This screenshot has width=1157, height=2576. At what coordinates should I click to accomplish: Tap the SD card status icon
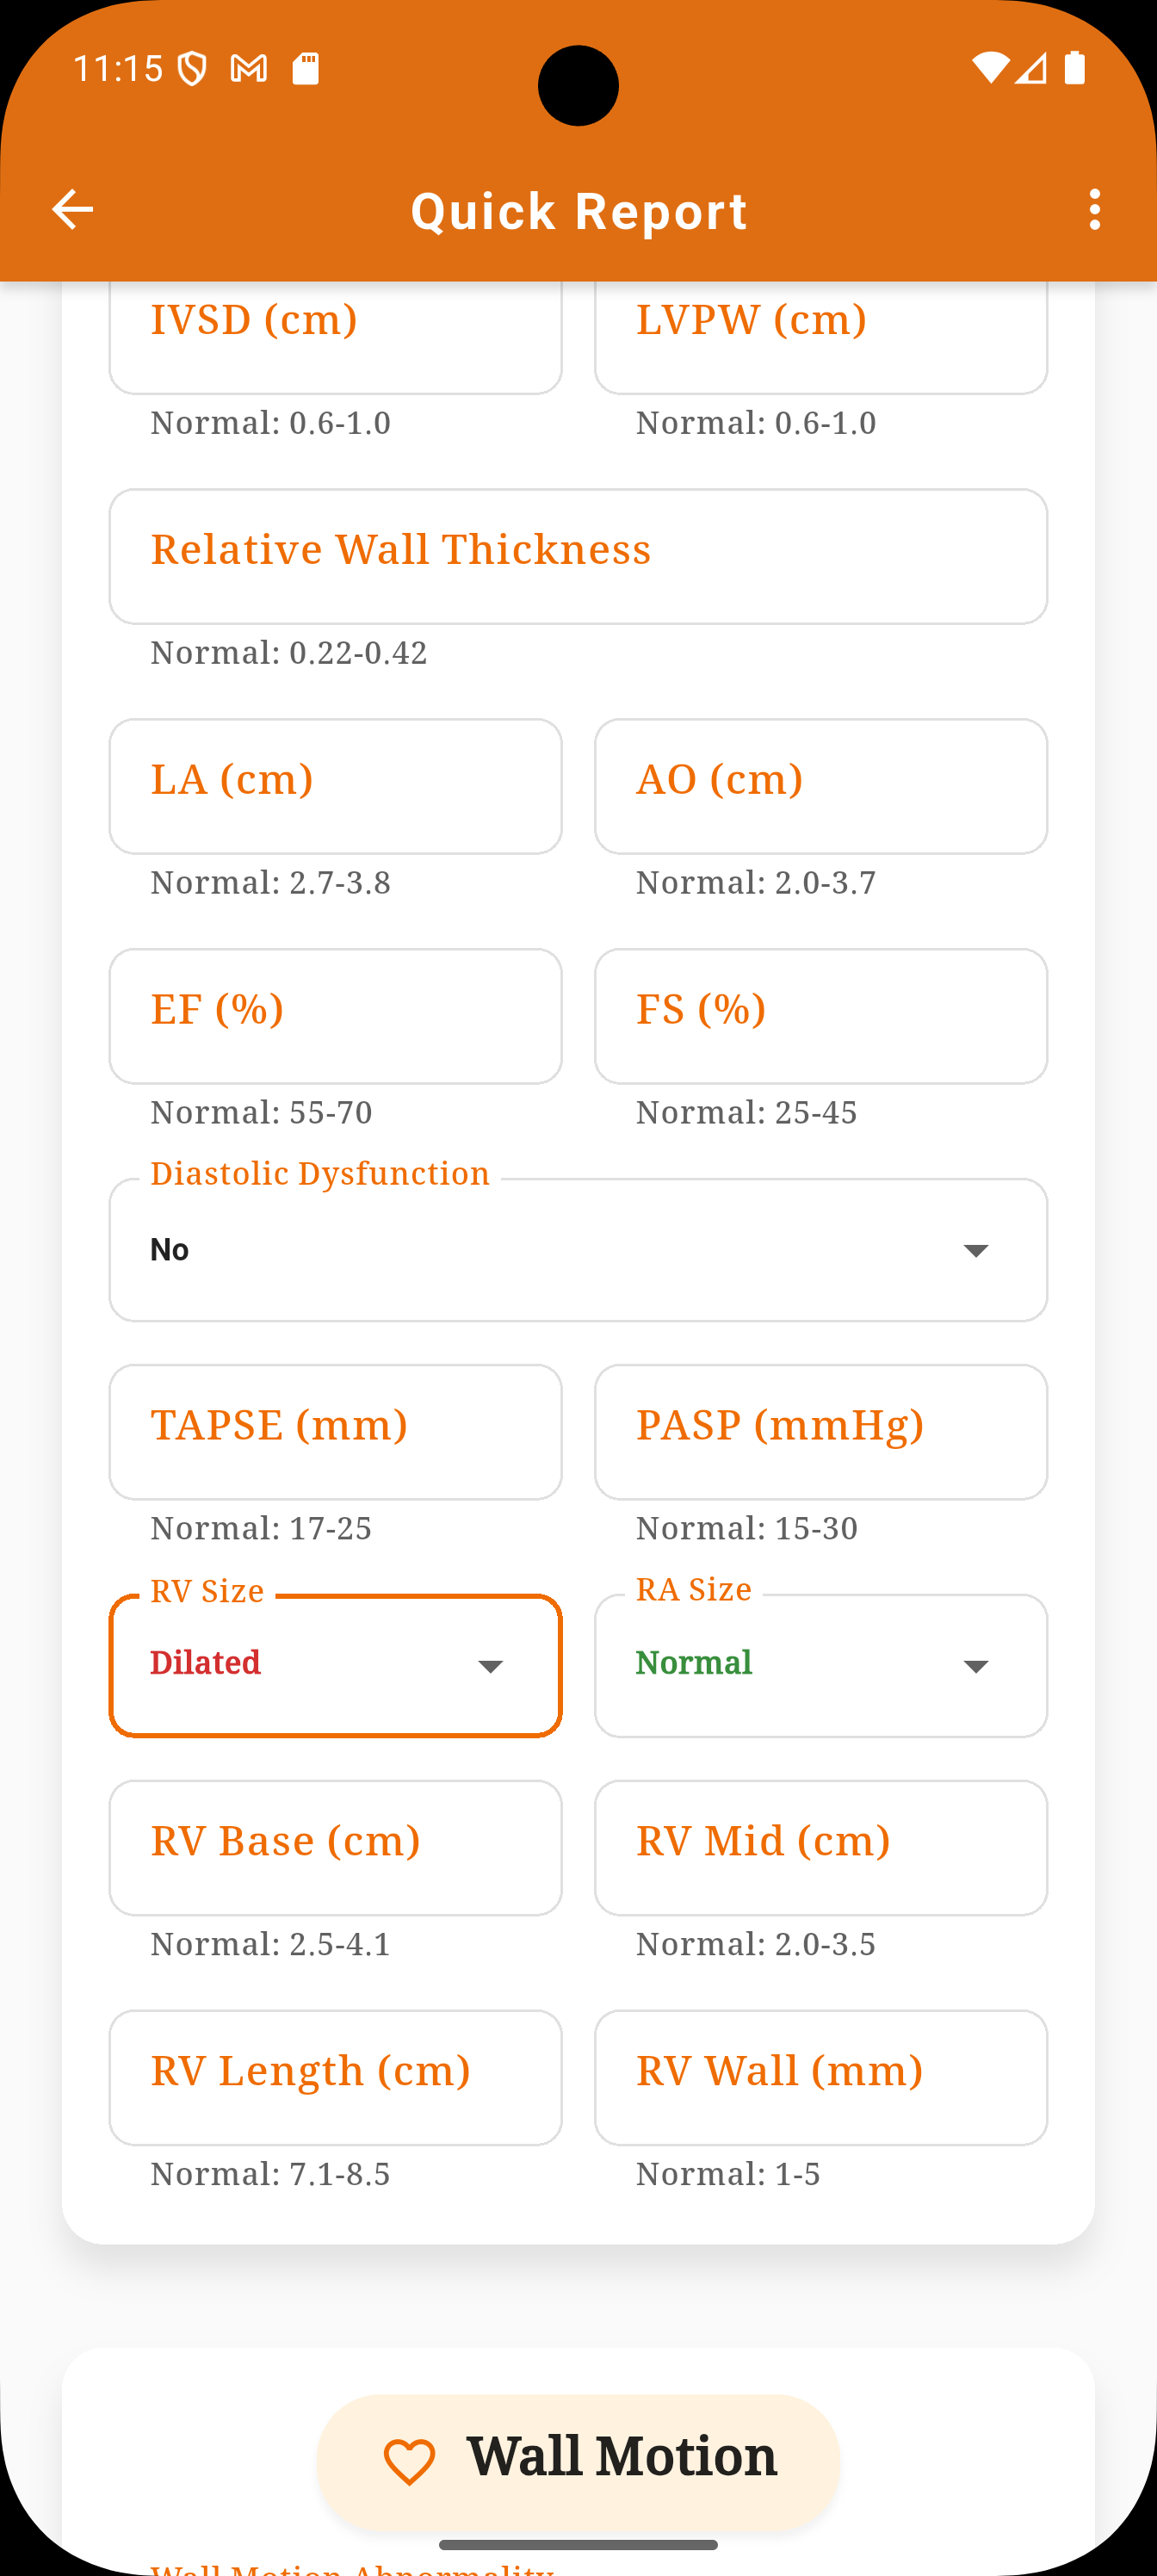pos(306,69)
